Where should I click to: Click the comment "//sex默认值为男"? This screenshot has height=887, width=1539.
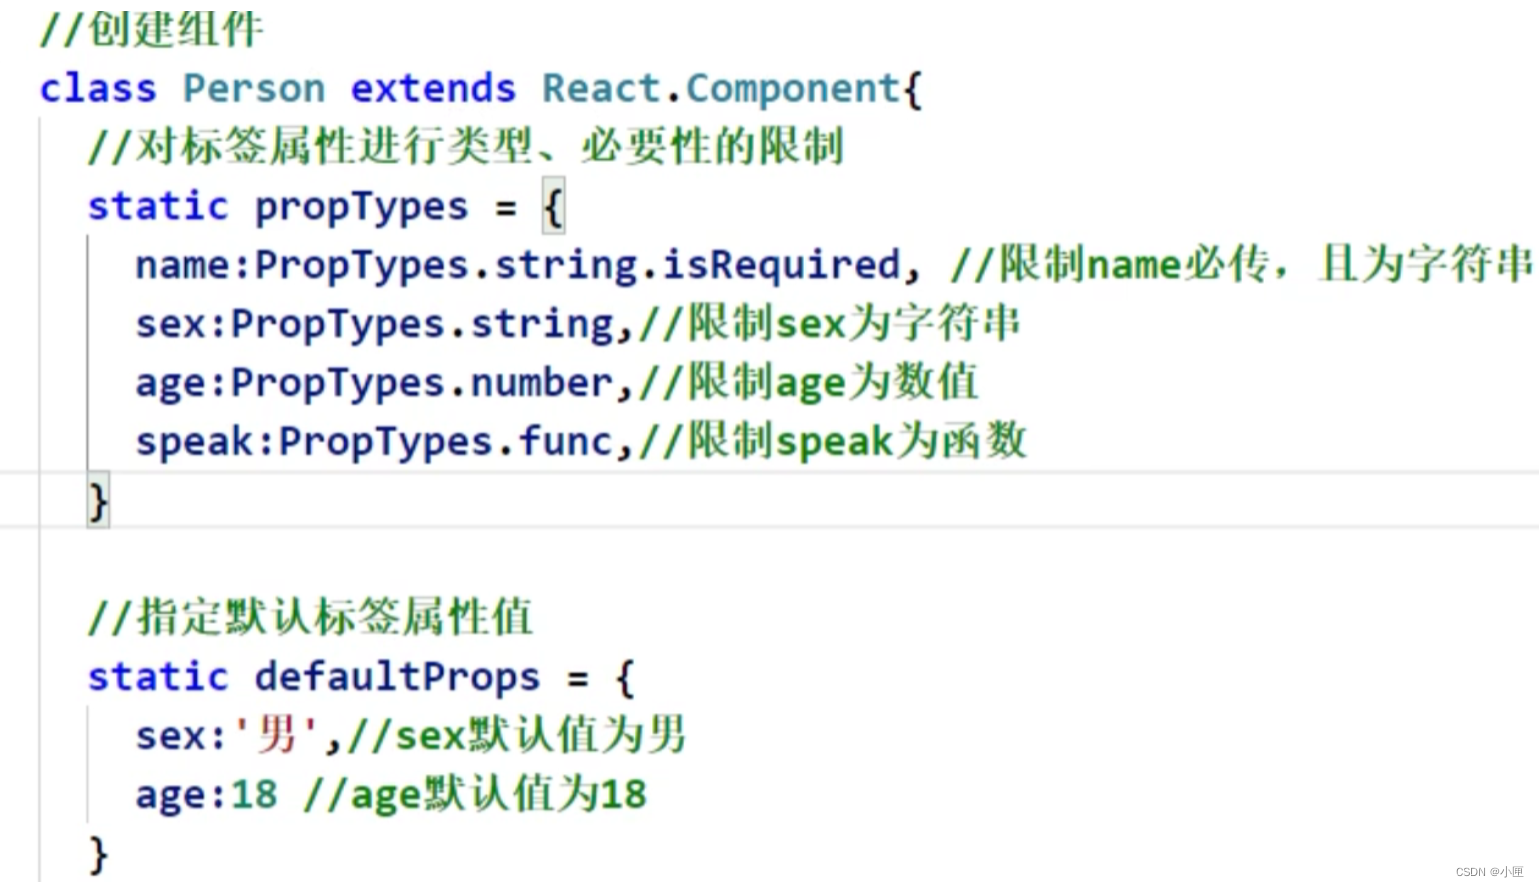point(516,736)
